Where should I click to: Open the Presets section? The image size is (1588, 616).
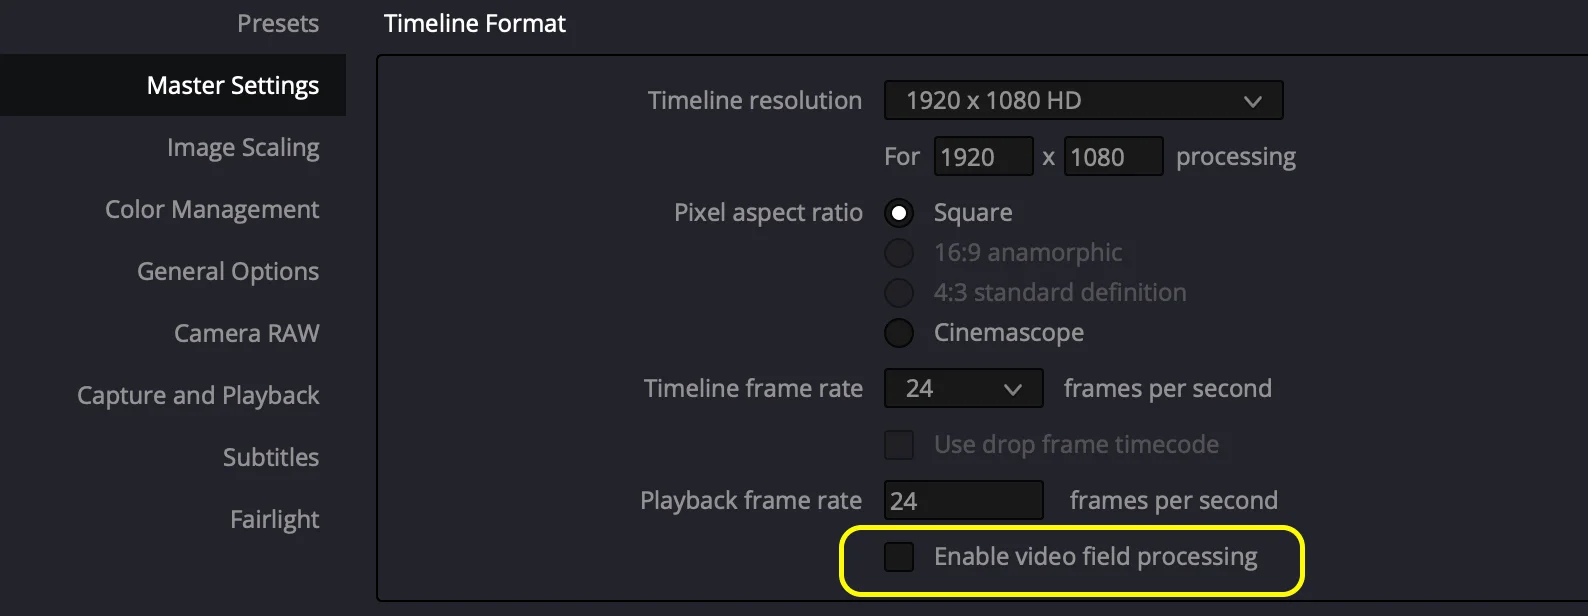coord(278,23)
